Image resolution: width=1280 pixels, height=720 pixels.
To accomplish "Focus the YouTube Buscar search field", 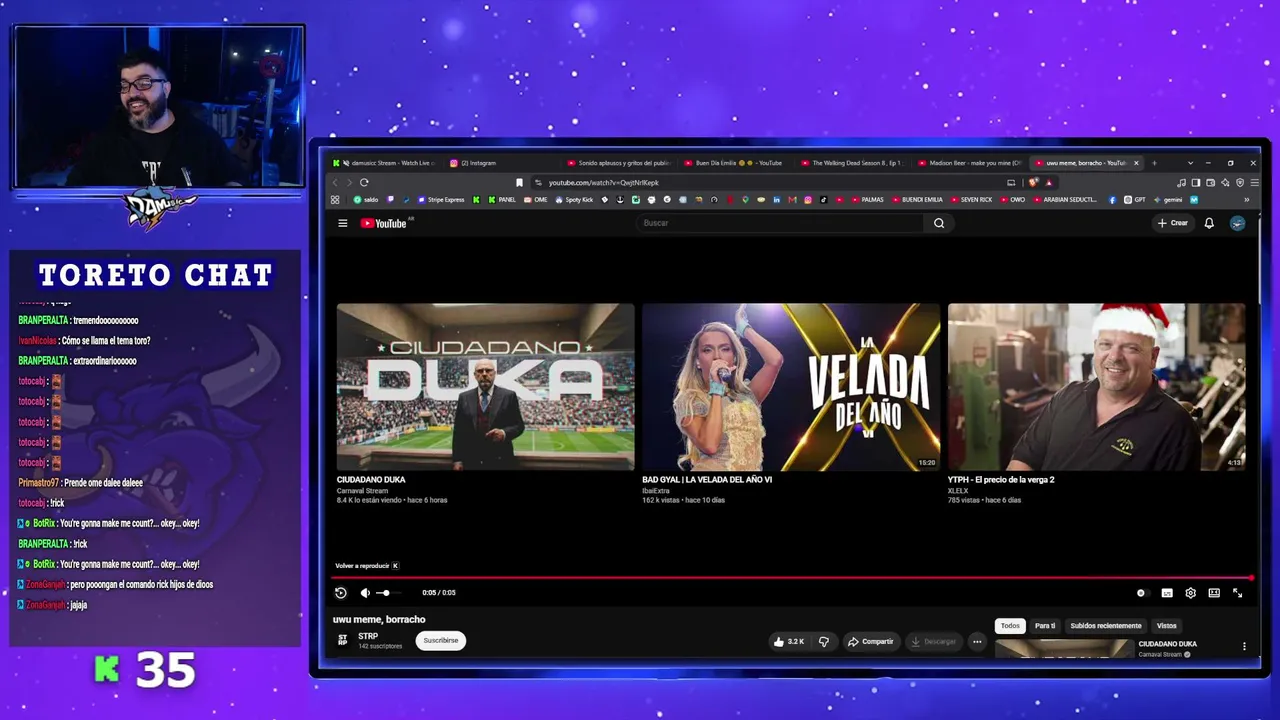I will pyautogui.click(x=781, y=223).
